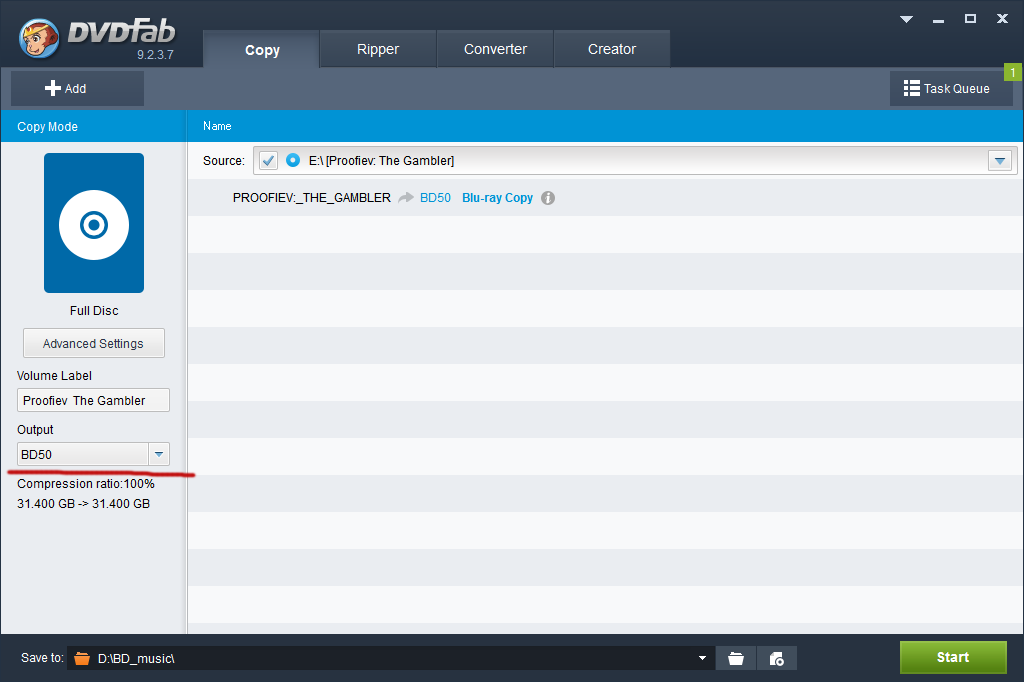Open the info icon beside Blu-ray Copy
Image resolution: width=1024 pixels, height=682 pixels.
(x=548, y=198)
